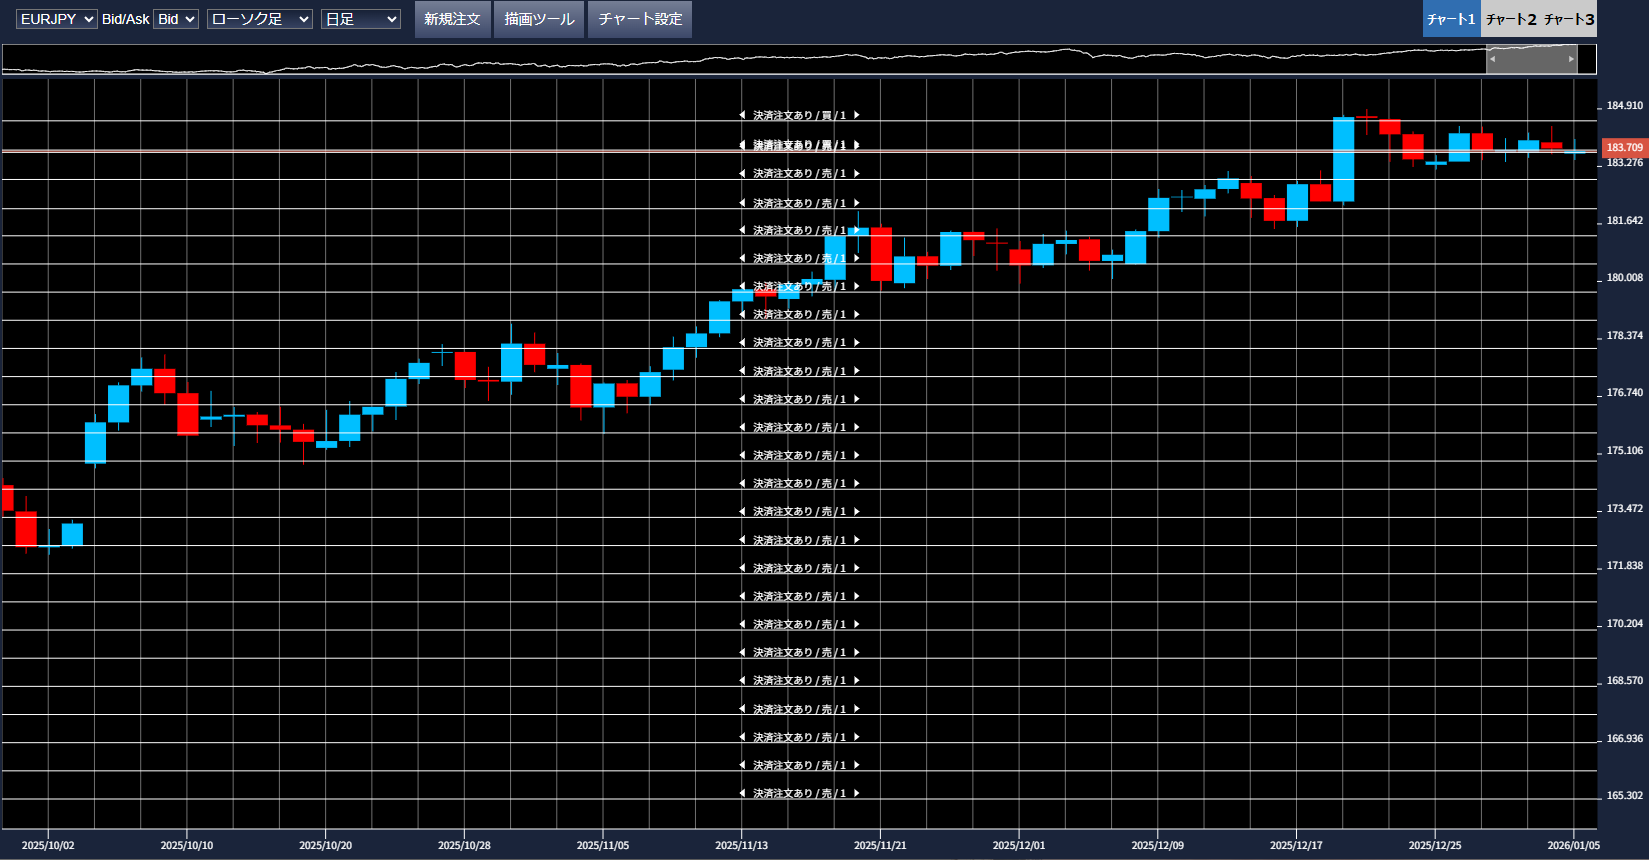The image size is (1649, 860).
Task: Click left arrow of bottommost sell order label
Action: tap(742, 794)
